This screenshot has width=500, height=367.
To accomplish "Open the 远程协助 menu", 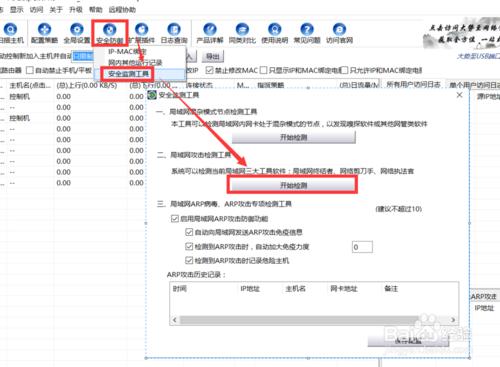I will (122, 10).
